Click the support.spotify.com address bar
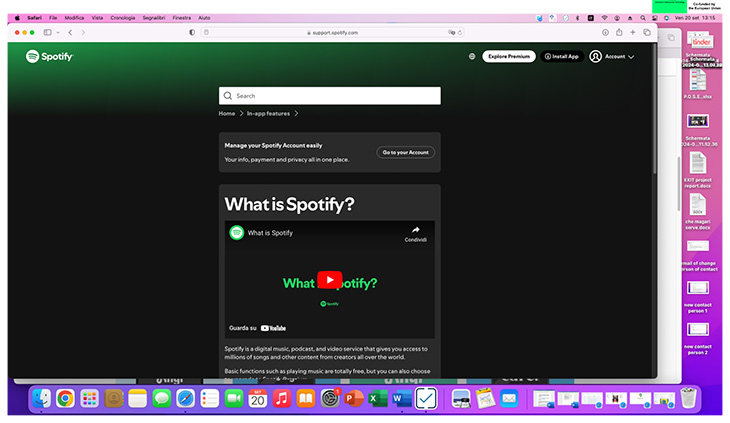The width and height of the screenshot is (730, 423). [332, 33]
